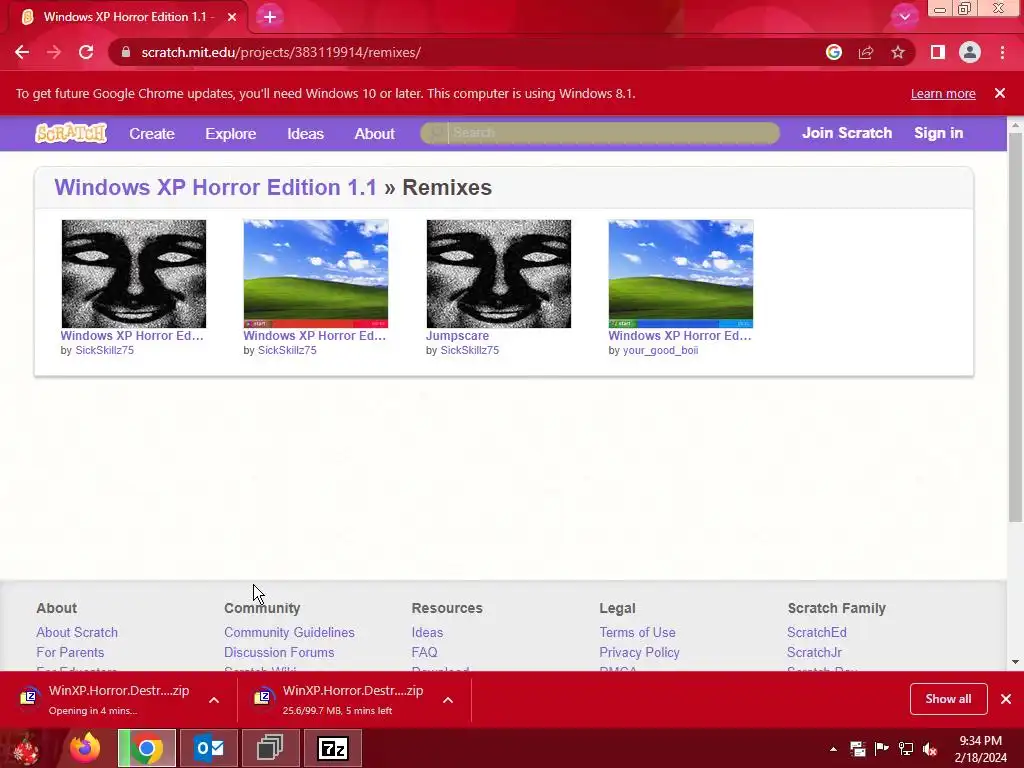Click Join Scratch

[x=847, y=133]
